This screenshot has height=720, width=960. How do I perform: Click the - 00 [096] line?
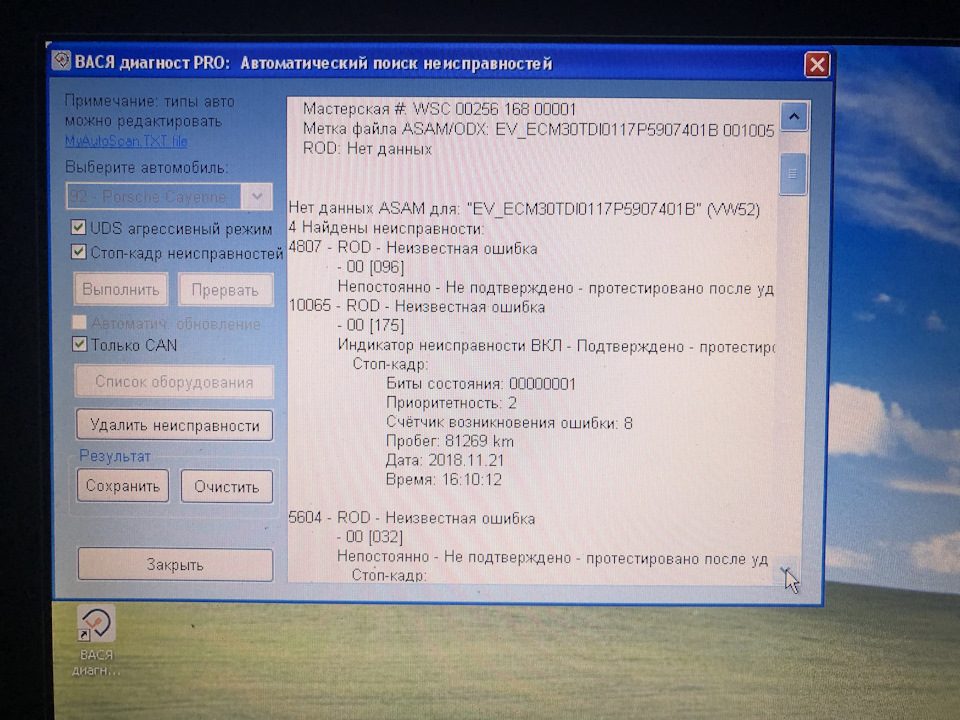pos(370,267)
